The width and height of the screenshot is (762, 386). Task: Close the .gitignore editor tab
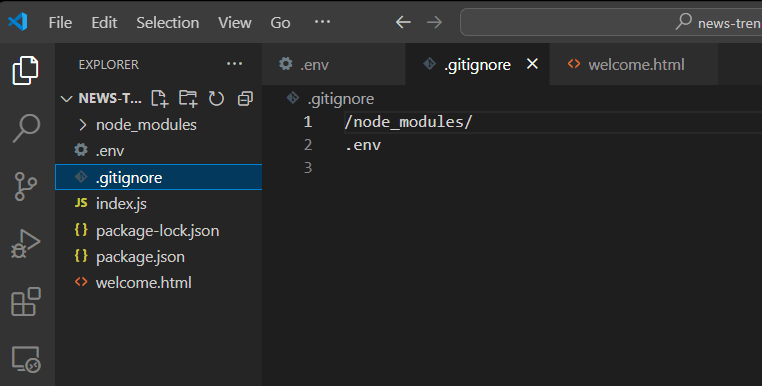[x=532, y=64]
